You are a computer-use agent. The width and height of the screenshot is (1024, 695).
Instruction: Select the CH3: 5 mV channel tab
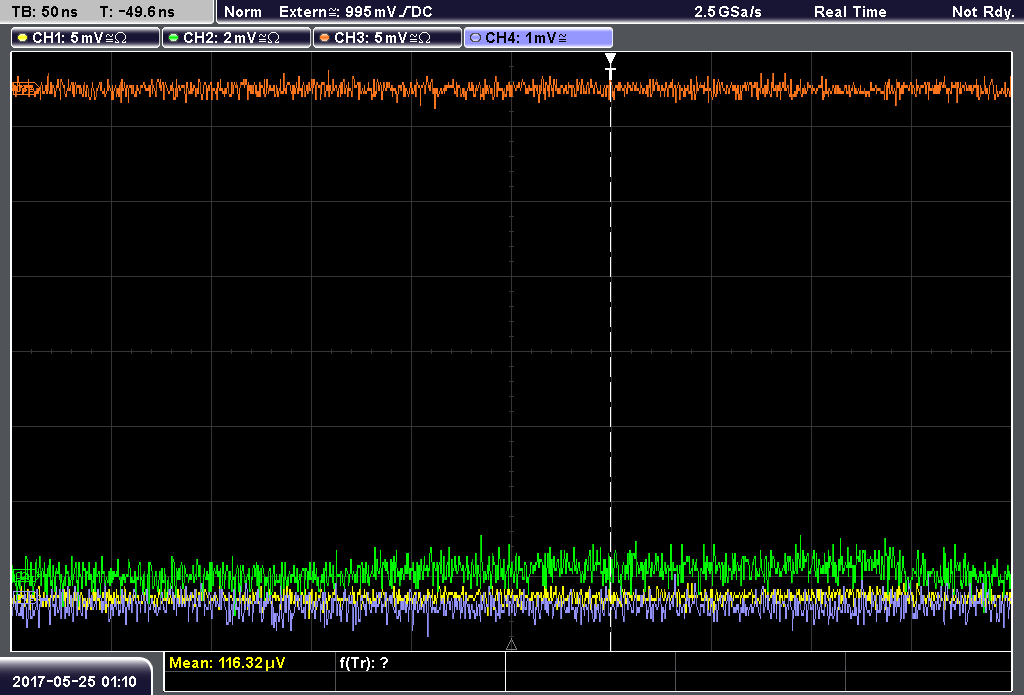387,38
